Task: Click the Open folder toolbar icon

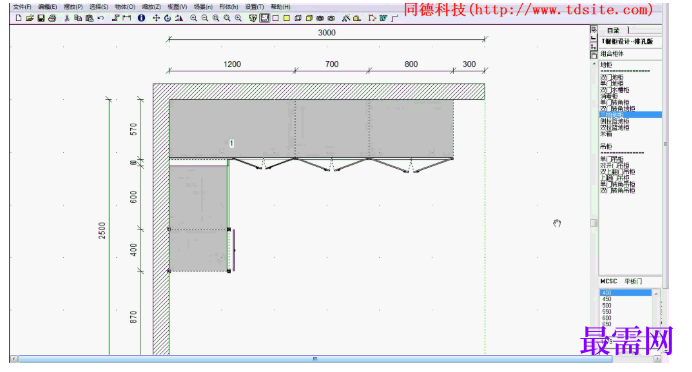Action: [x=30, y=18]
